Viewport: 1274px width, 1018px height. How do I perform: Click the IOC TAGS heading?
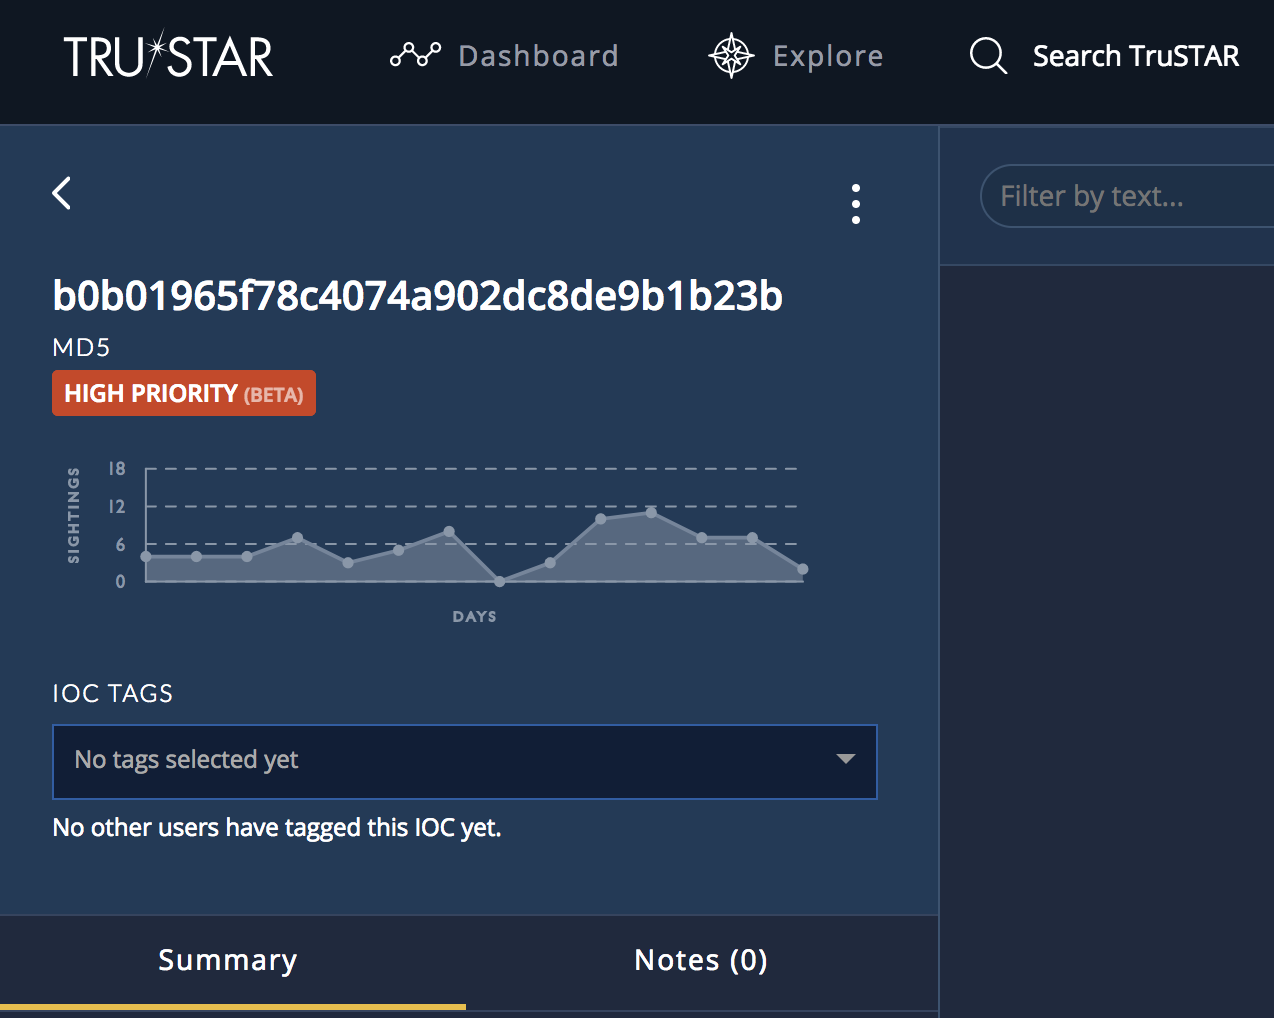(x=113, y=693)
